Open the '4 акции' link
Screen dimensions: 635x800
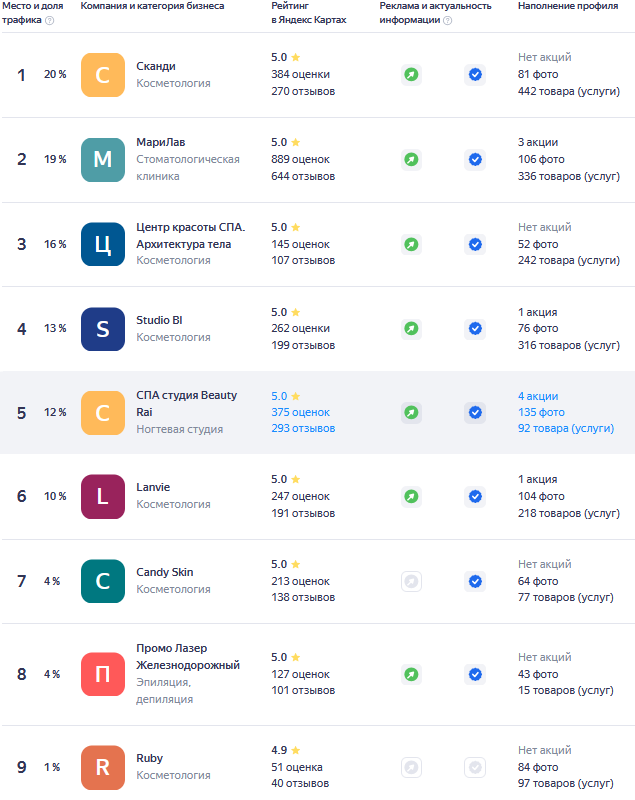[538, 396]
